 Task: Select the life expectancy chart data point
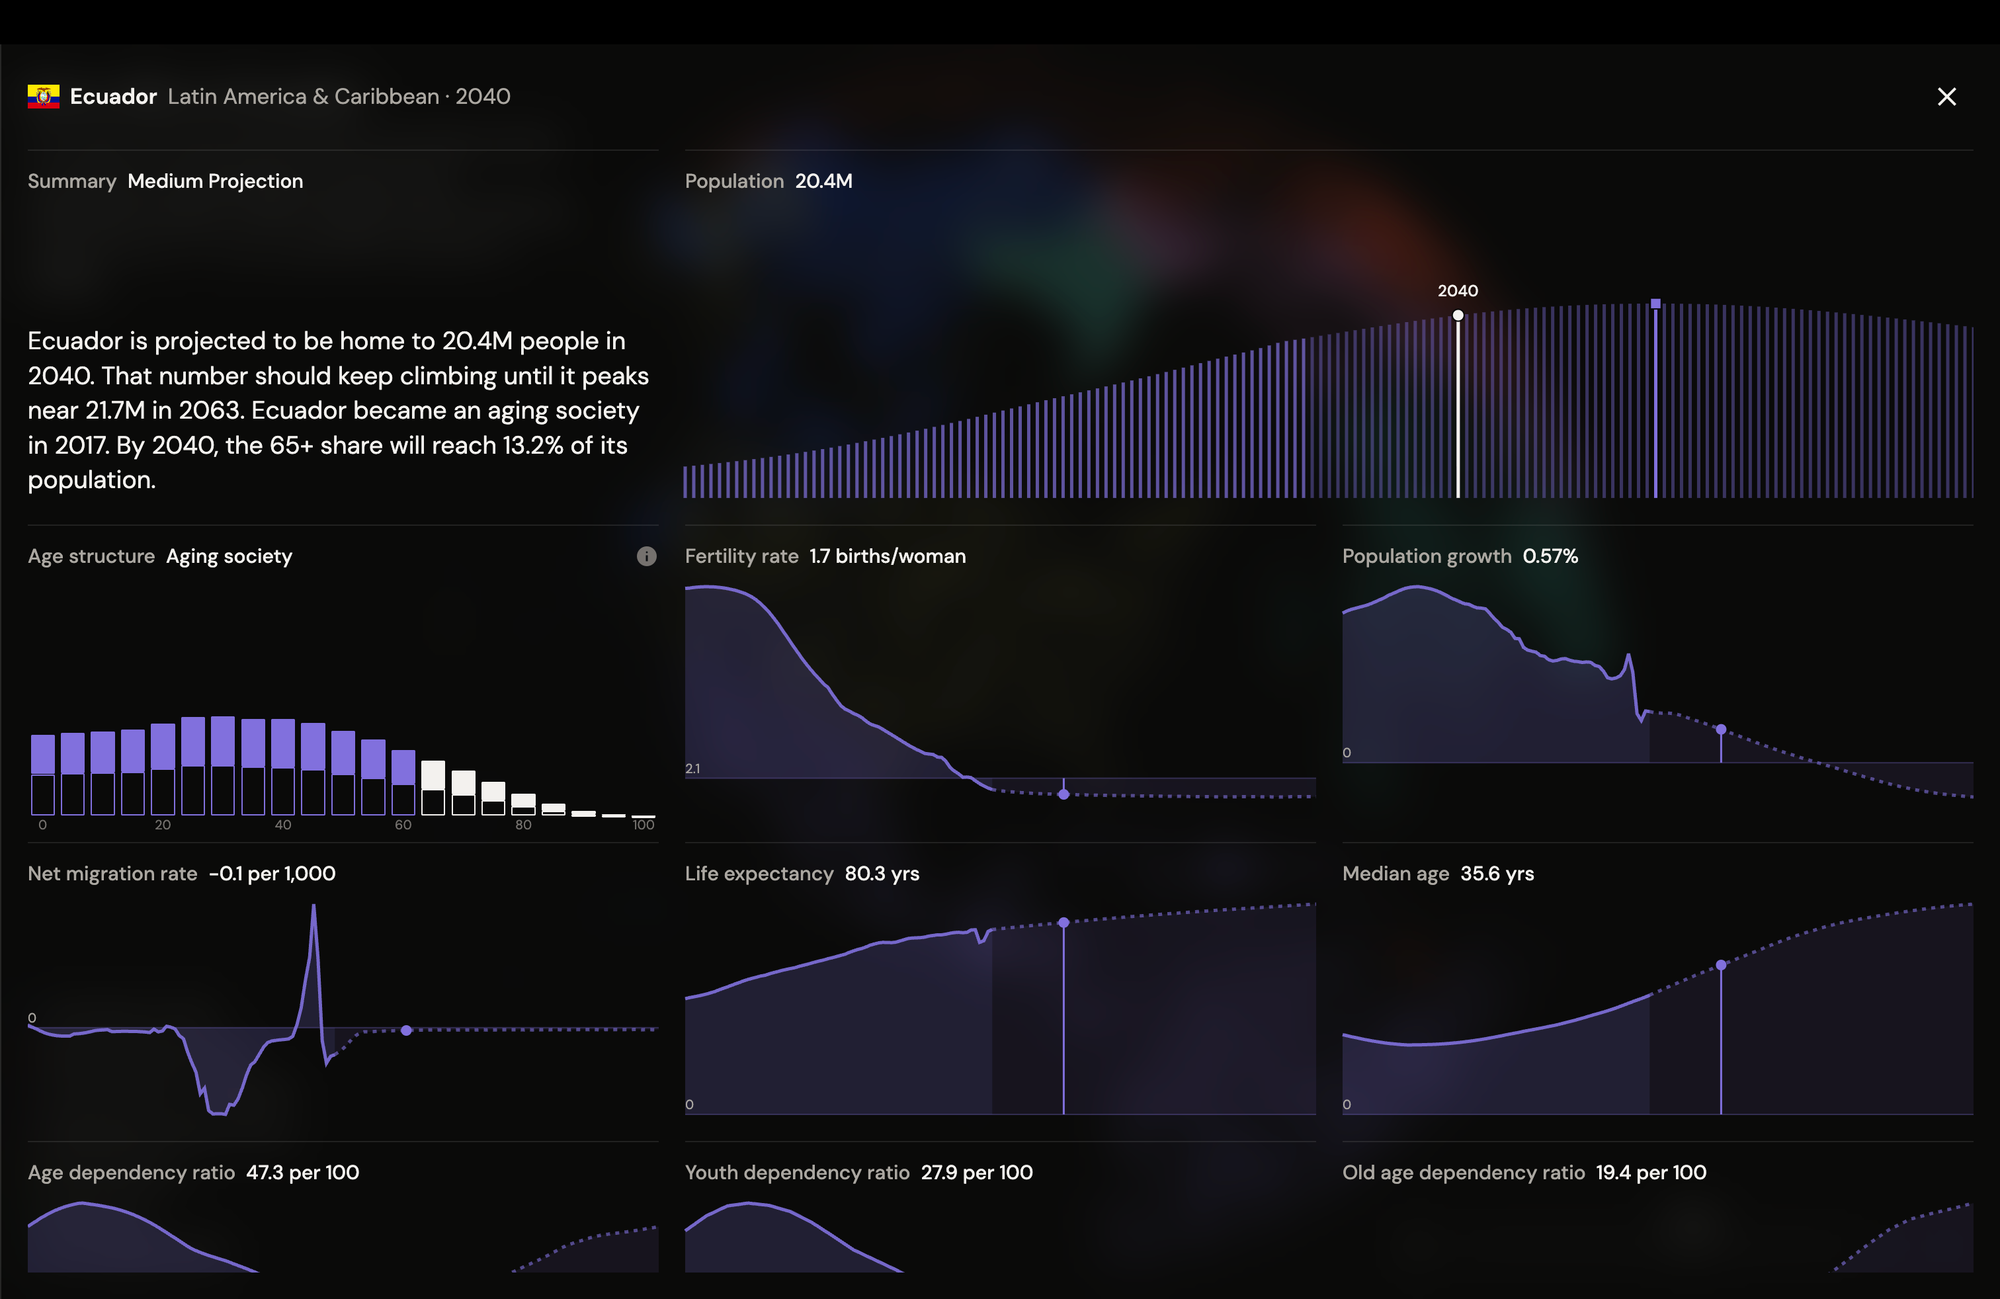point(1064,922)
